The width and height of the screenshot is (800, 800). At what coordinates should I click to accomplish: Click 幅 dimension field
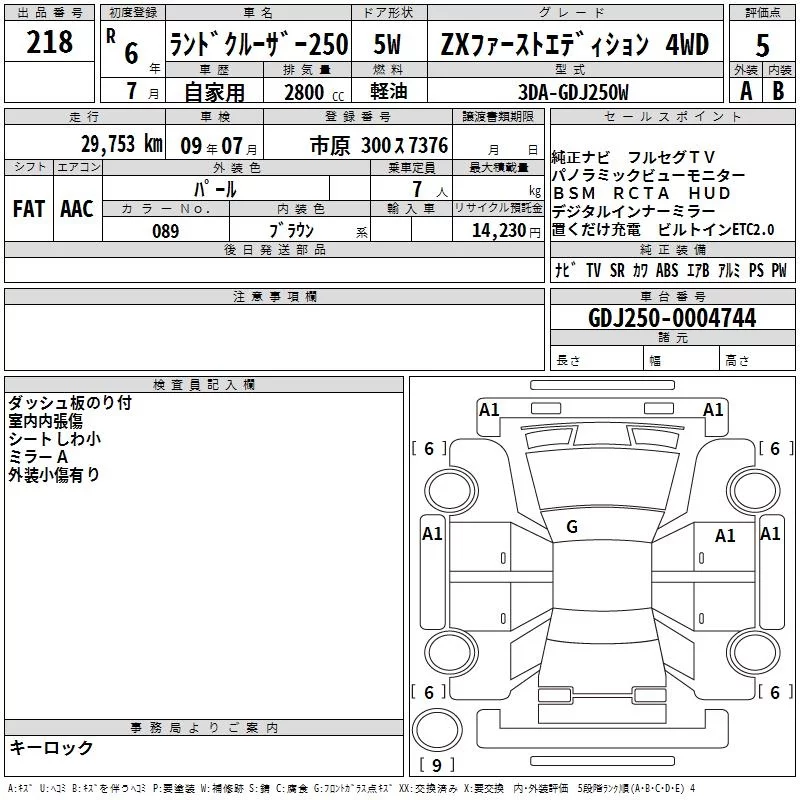(x=681, y=359)
